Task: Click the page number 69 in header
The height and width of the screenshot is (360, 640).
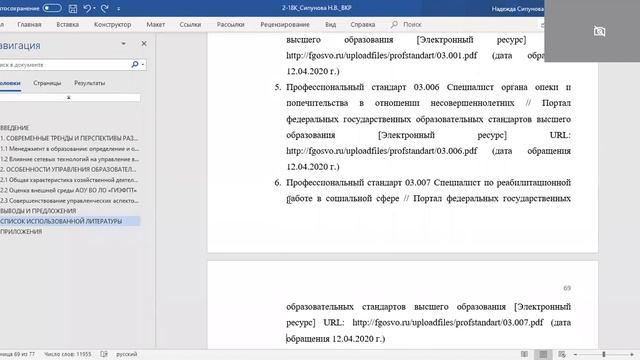Action: point(567,288)
